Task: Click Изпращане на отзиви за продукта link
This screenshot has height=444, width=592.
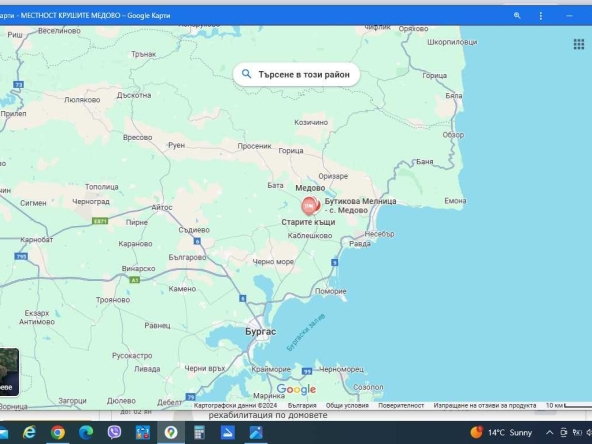Action: 485,405
